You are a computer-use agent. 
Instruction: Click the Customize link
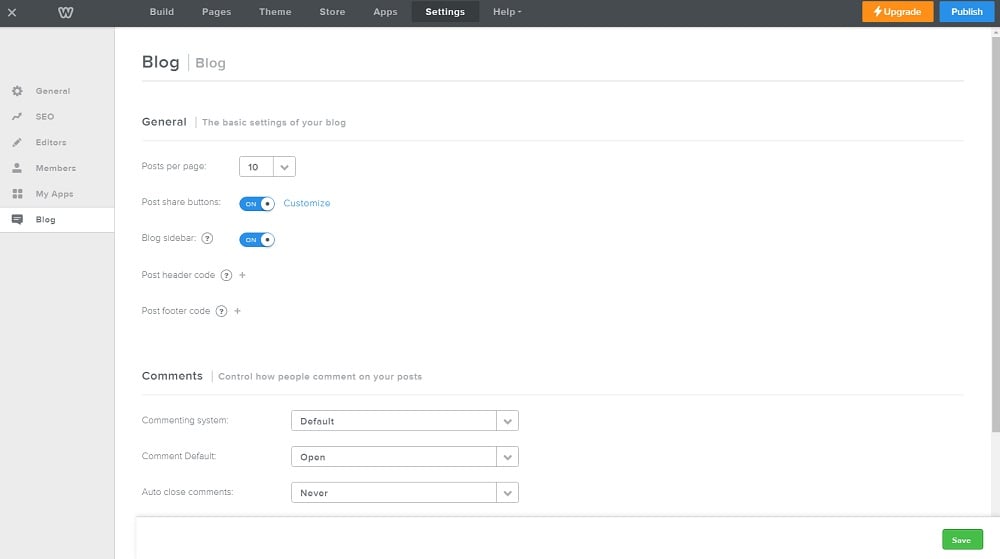click(306, 203)
